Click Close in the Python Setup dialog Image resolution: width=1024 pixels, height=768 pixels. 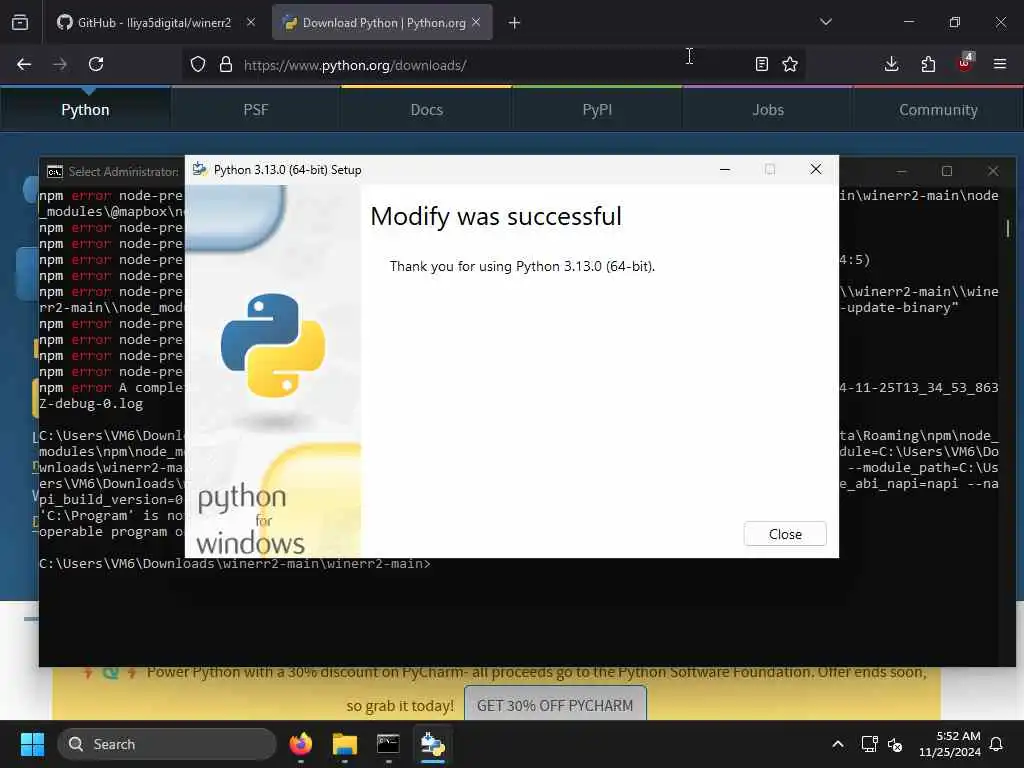[x=784, y=534]
